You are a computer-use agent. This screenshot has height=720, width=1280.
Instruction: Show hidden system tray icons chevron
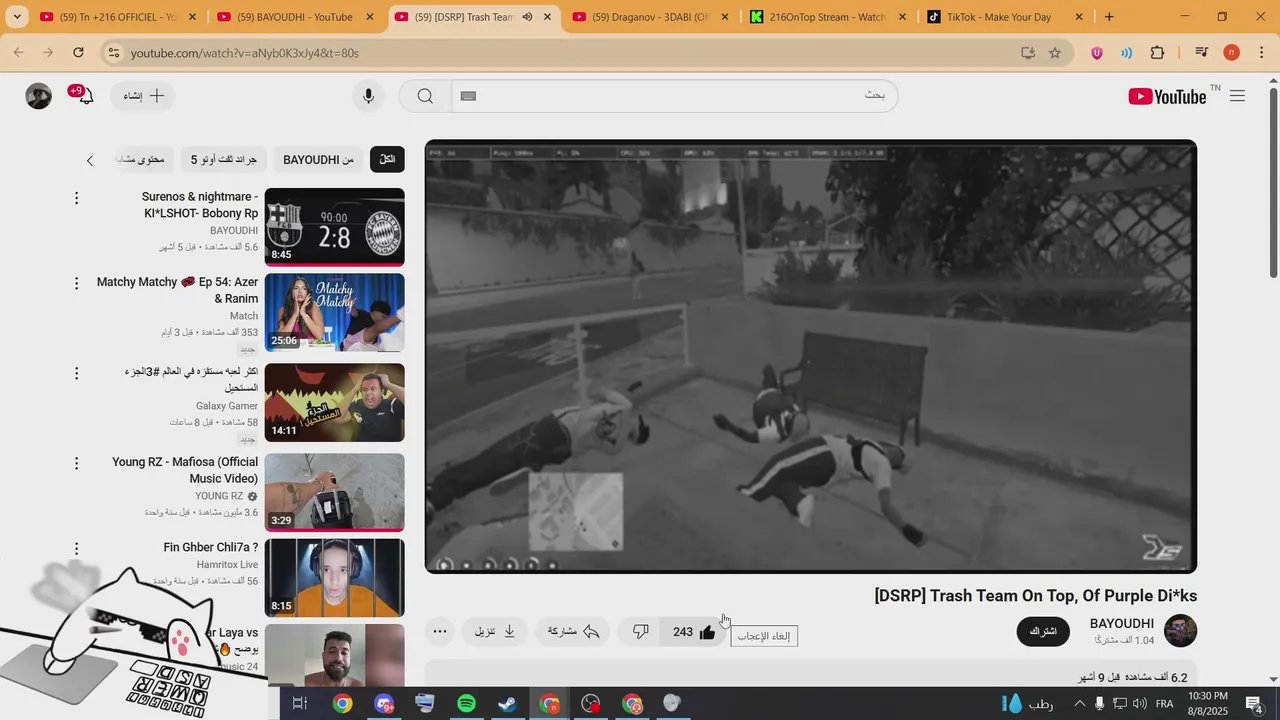coord(1079,704)
